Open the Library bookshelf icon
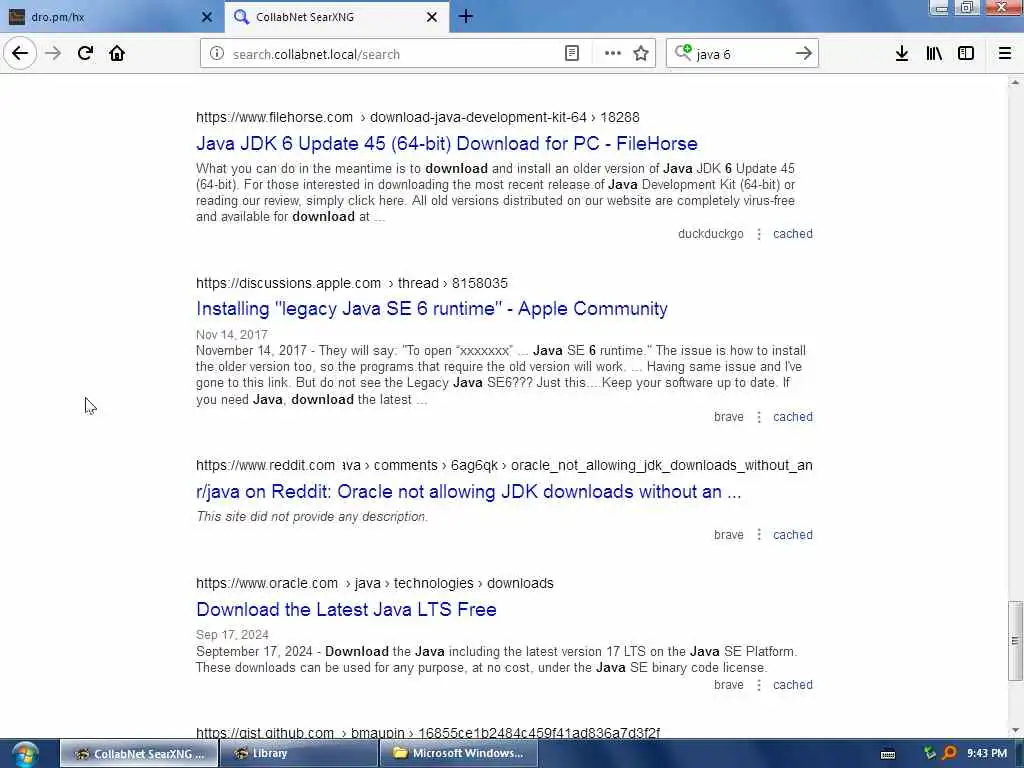1024x768 pixels. click(x=934, y=54)
